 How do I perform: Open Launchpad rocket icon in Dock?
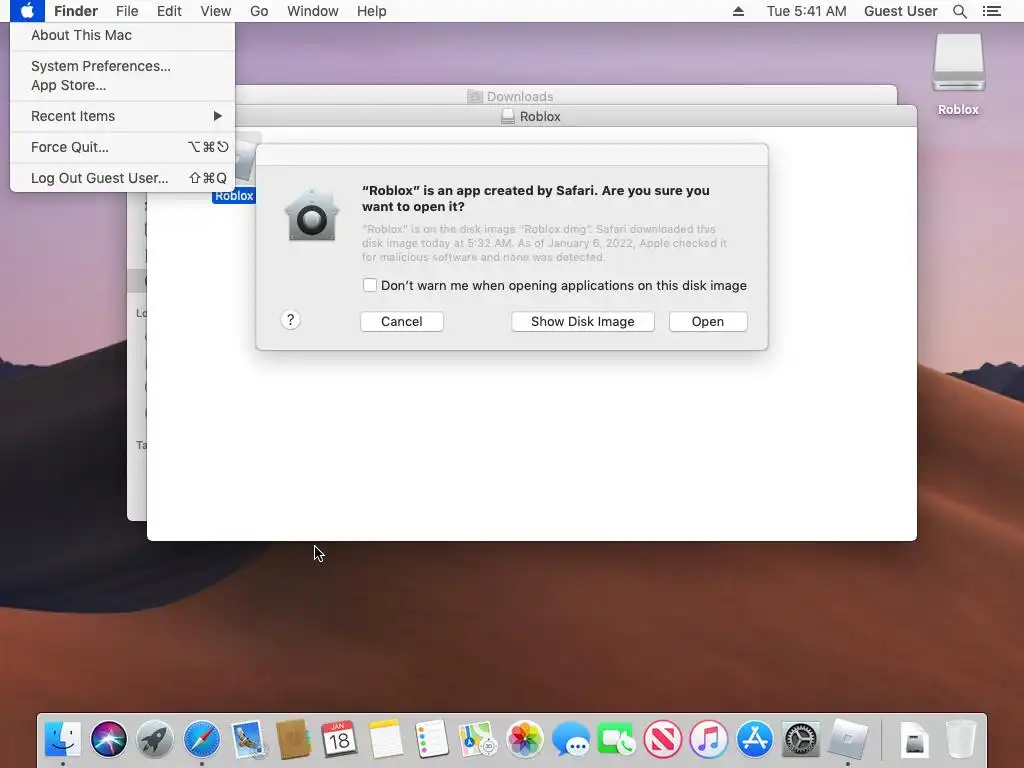155,739
